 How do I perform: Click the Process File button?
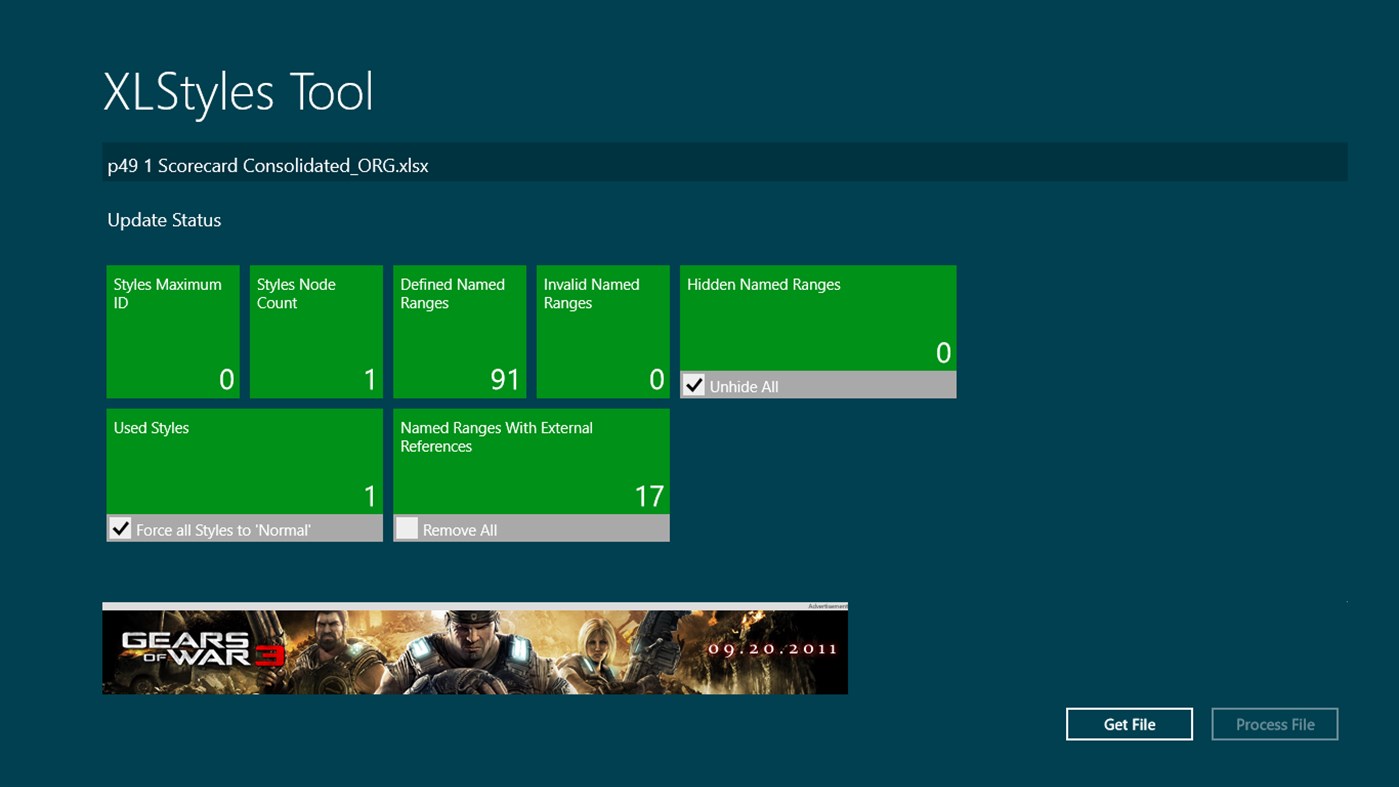1274,724
